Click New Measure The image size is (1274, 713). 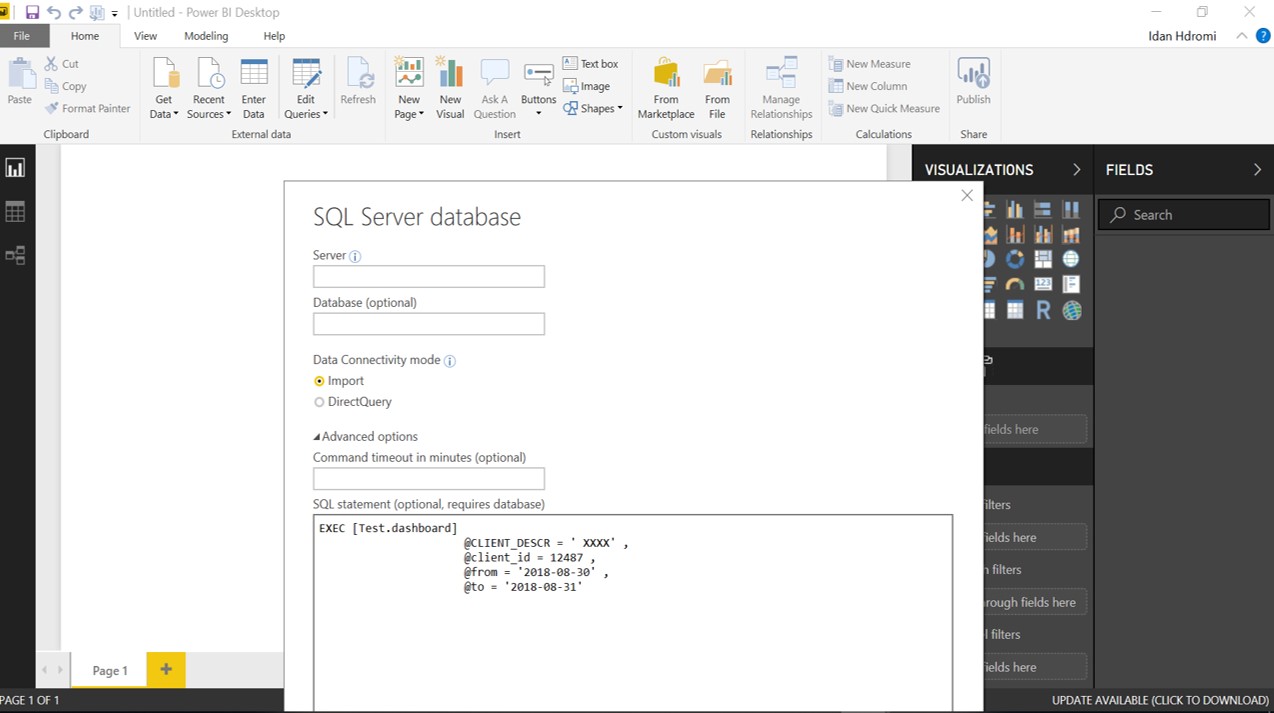coord(869,64)
